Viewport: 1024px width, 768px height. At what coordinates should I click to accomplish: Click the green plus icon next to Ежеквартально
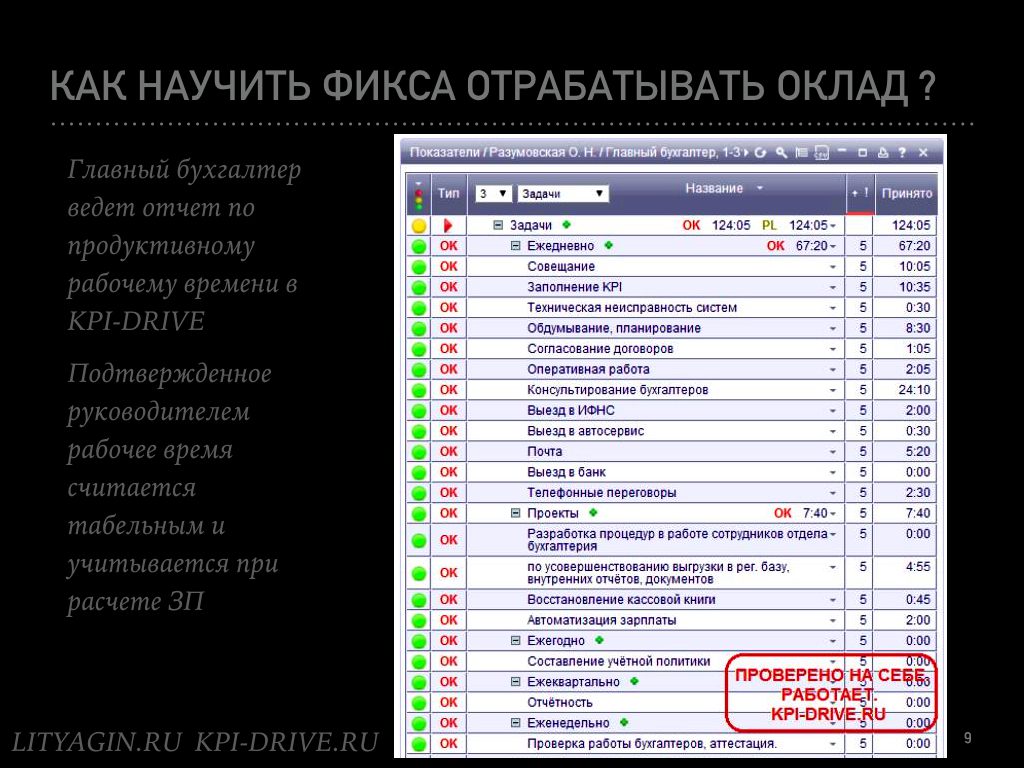634,681
